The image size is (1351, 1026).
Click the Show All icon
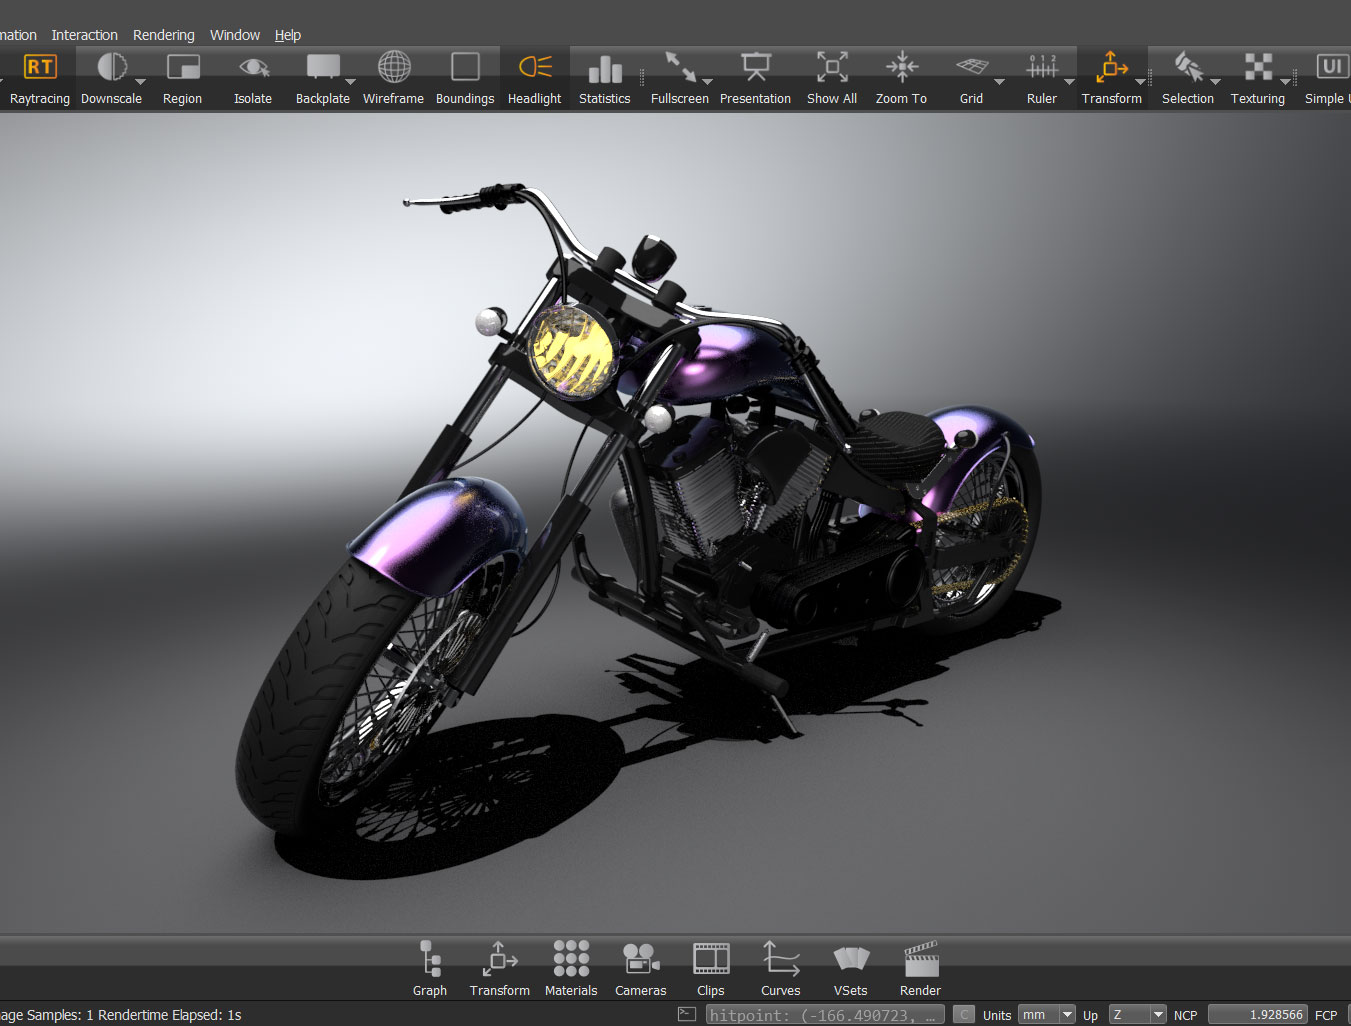point(831,68)
